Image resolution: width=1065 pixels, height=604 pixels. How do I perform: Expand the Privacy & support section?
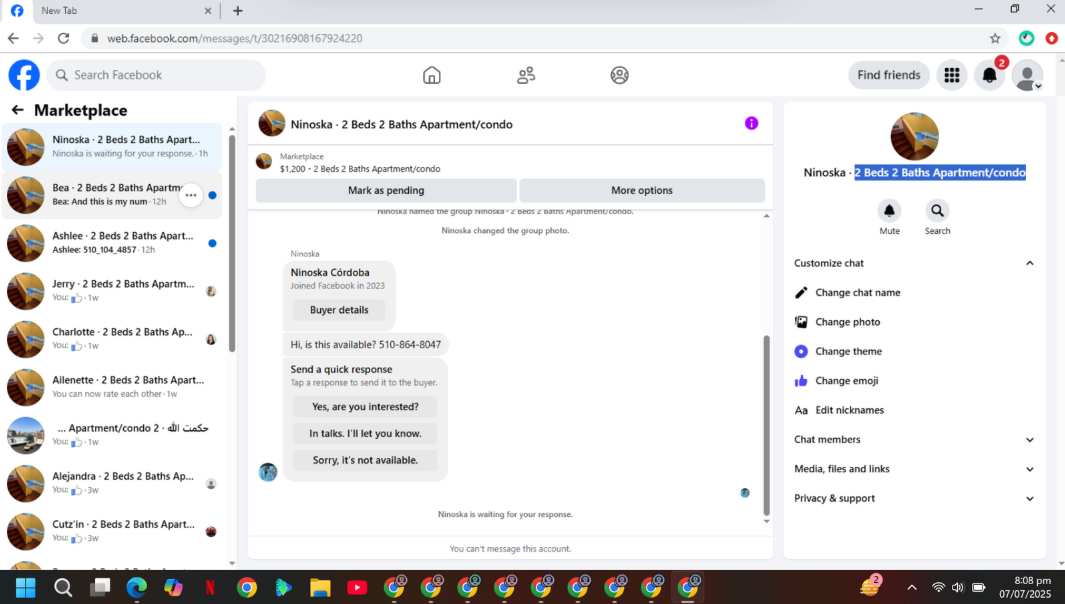point(914,498)
